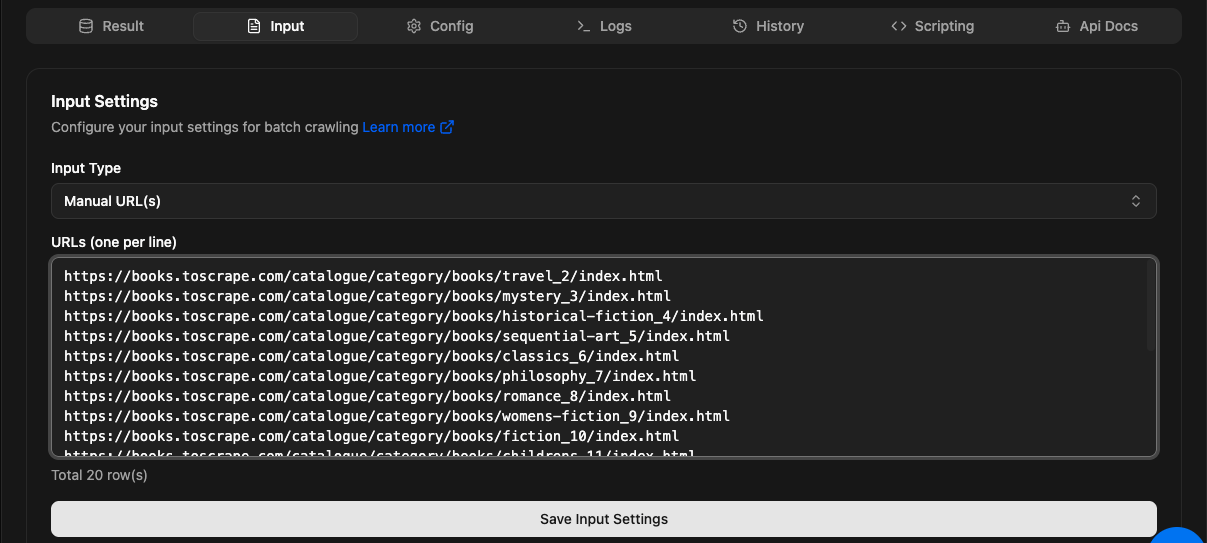Click the gear icon beside Config
This screenshot has width=1207, height=543.
414,26
